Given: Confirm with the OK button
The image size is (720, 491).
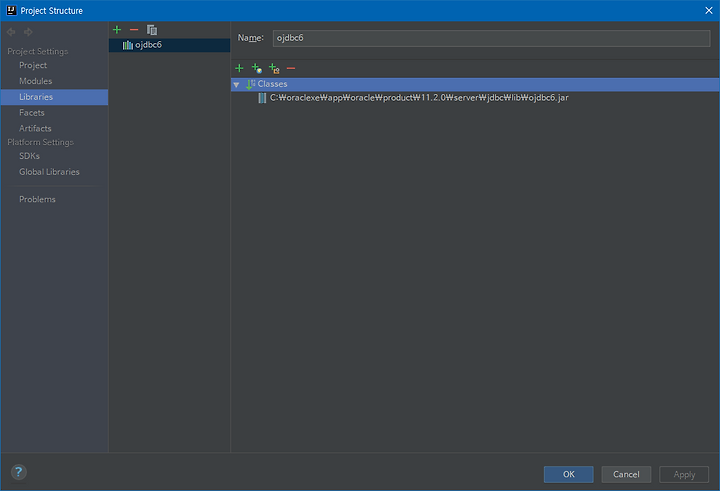Looking at the screenshot, I should [x=568, y=474].
